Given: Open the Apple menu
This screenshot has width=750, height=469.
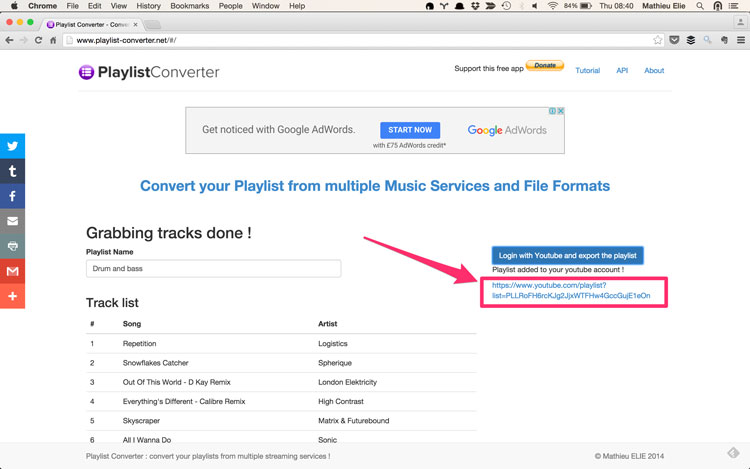Looking at the screenshot, I should tap(14, 6).
